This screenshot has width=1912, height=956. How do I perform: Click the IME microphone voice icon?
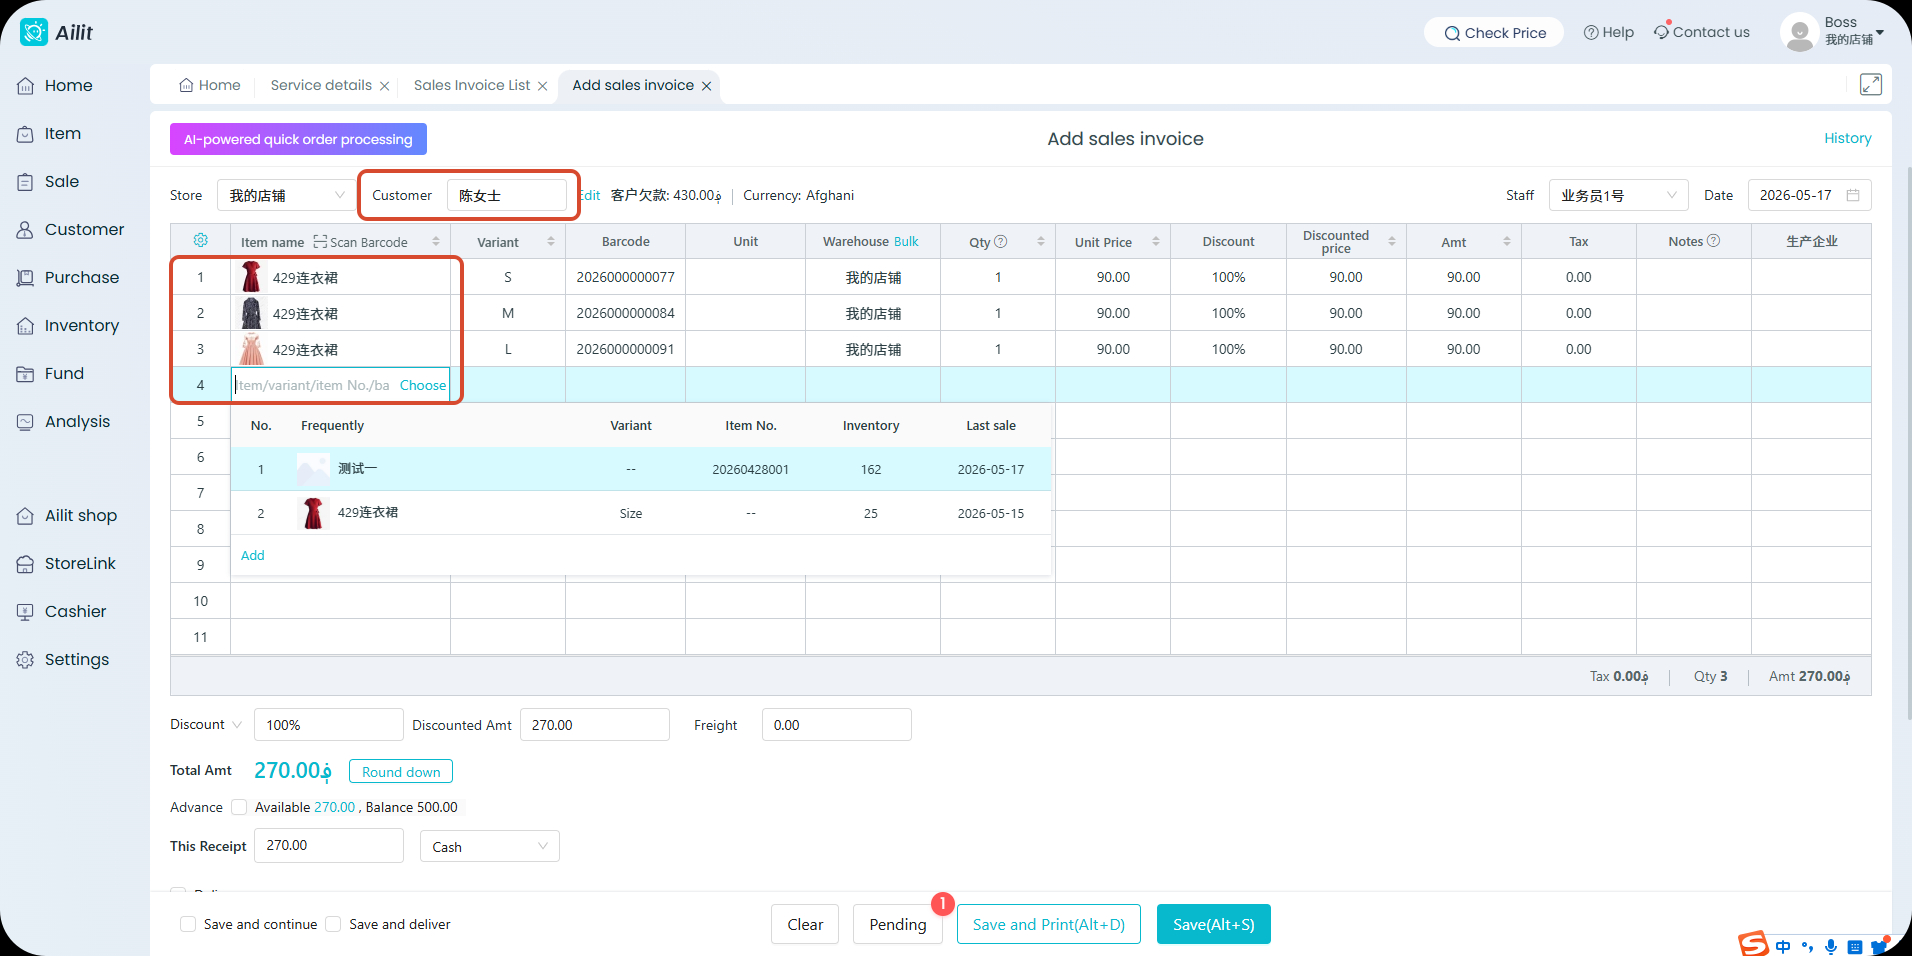[x=1831, y=947]
